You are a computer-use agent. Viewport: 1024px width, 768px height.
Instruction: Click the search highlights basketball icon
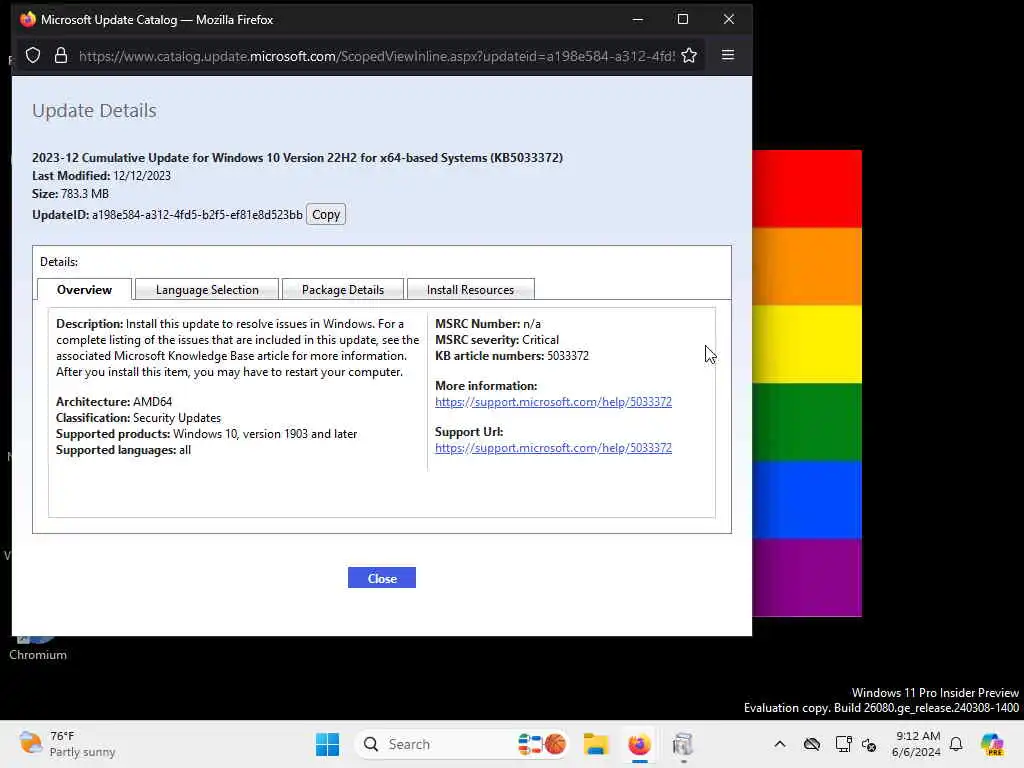pyautogui.click(x=555, y=744)
